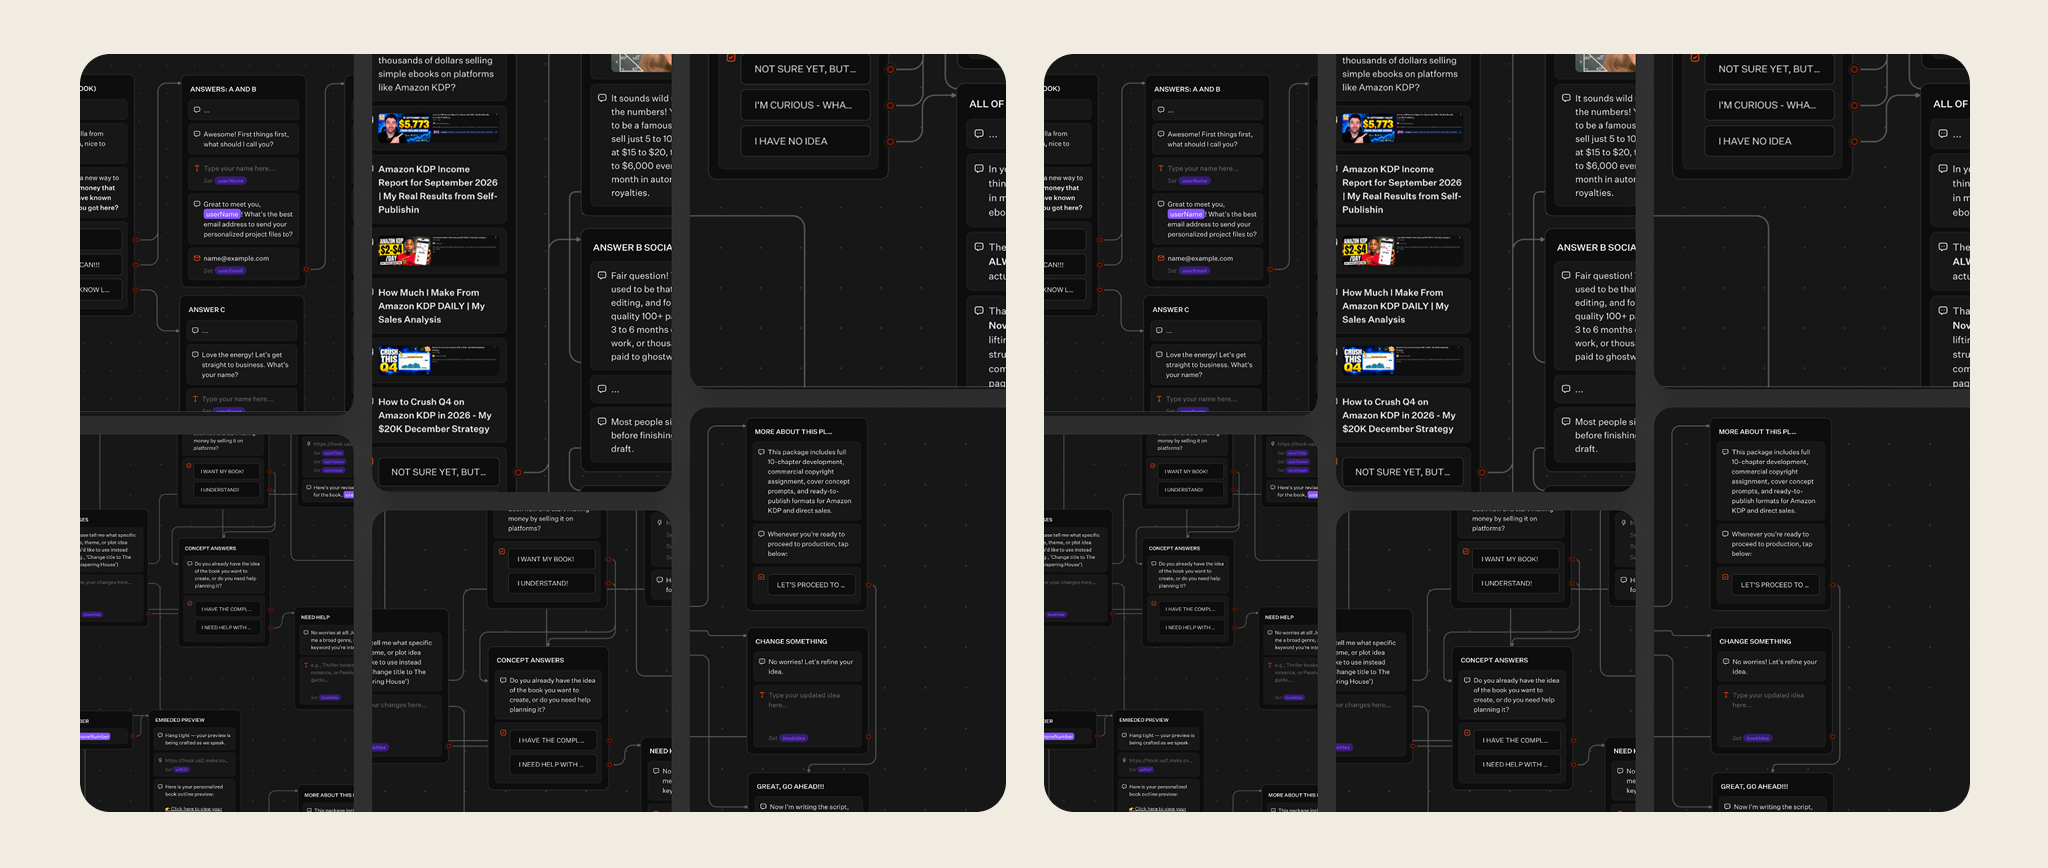This screenshot has height=868, width=2048.
Task: Open the $5,773 video thumbnail in left collage
Action: click(x=404, y=129)
